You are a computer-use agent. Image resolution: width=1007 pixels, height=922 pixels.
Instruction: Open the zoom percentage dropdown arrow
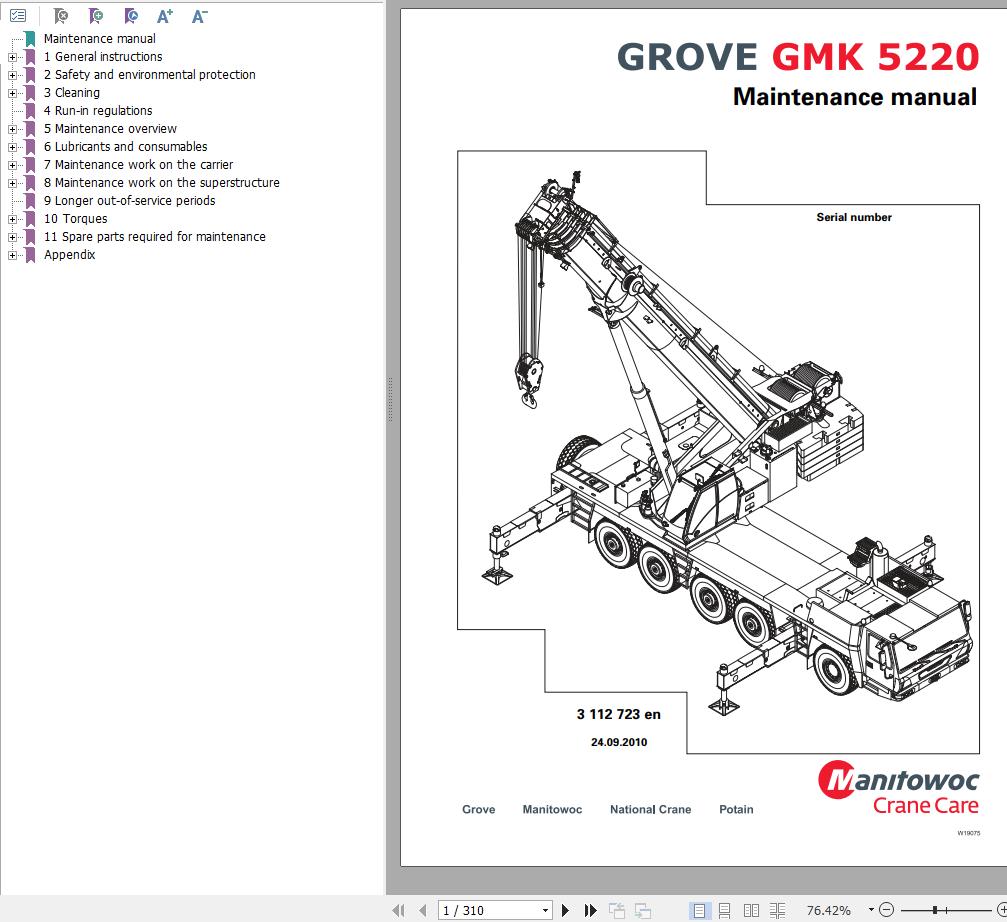[871, 910]
